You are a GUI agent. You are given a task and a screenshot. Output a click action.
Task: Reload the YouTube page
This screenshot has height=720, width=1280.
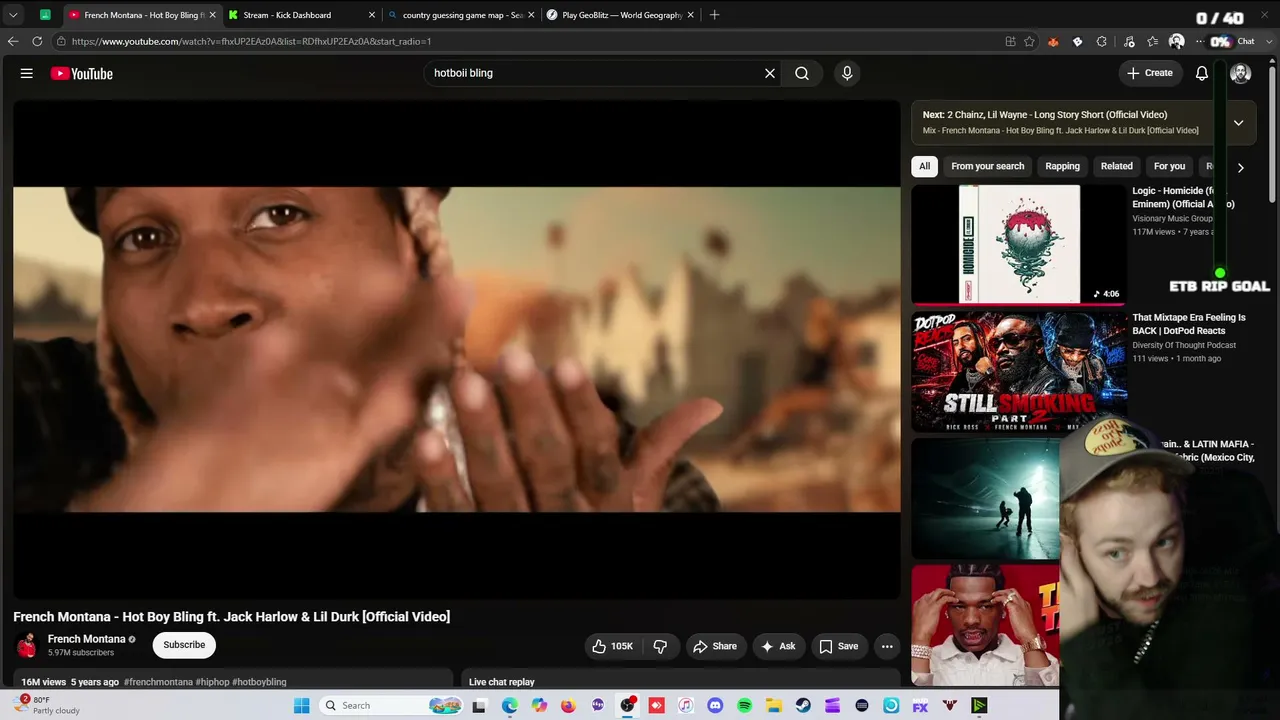point(37,41)
